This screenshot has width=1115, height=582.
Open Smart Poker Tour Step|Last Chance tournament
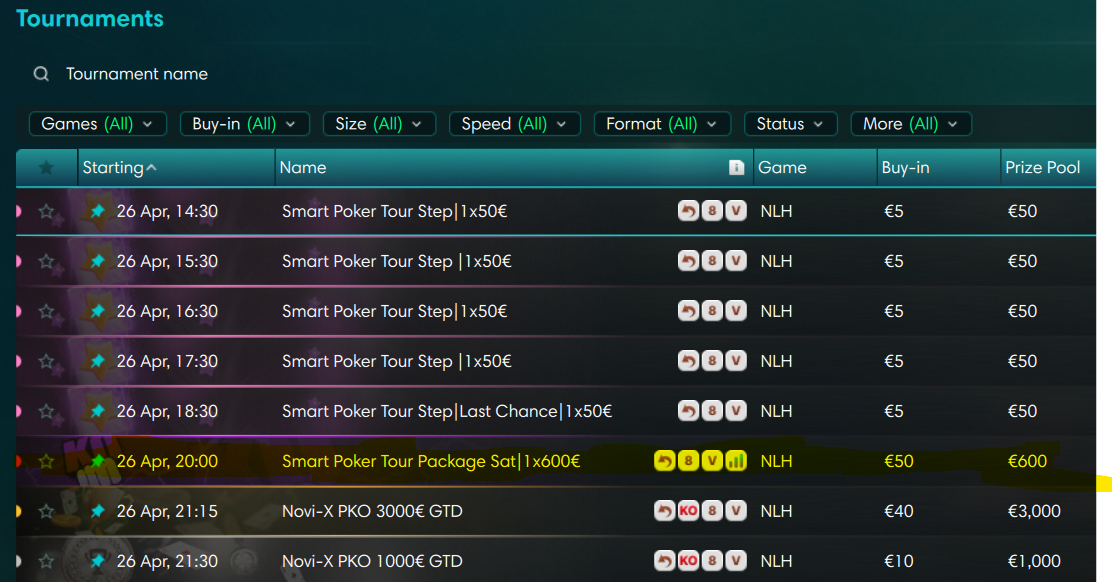[446, 411]
